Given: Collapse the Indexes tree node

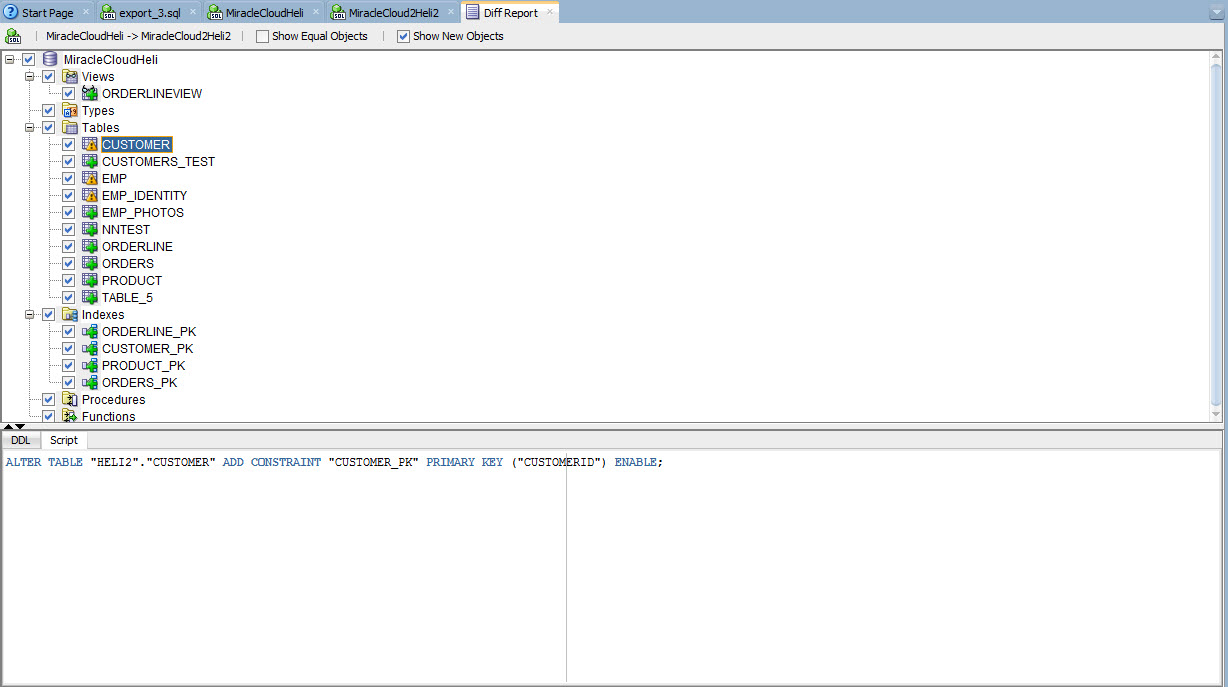Looking at the screenshot, I should 30,315.
